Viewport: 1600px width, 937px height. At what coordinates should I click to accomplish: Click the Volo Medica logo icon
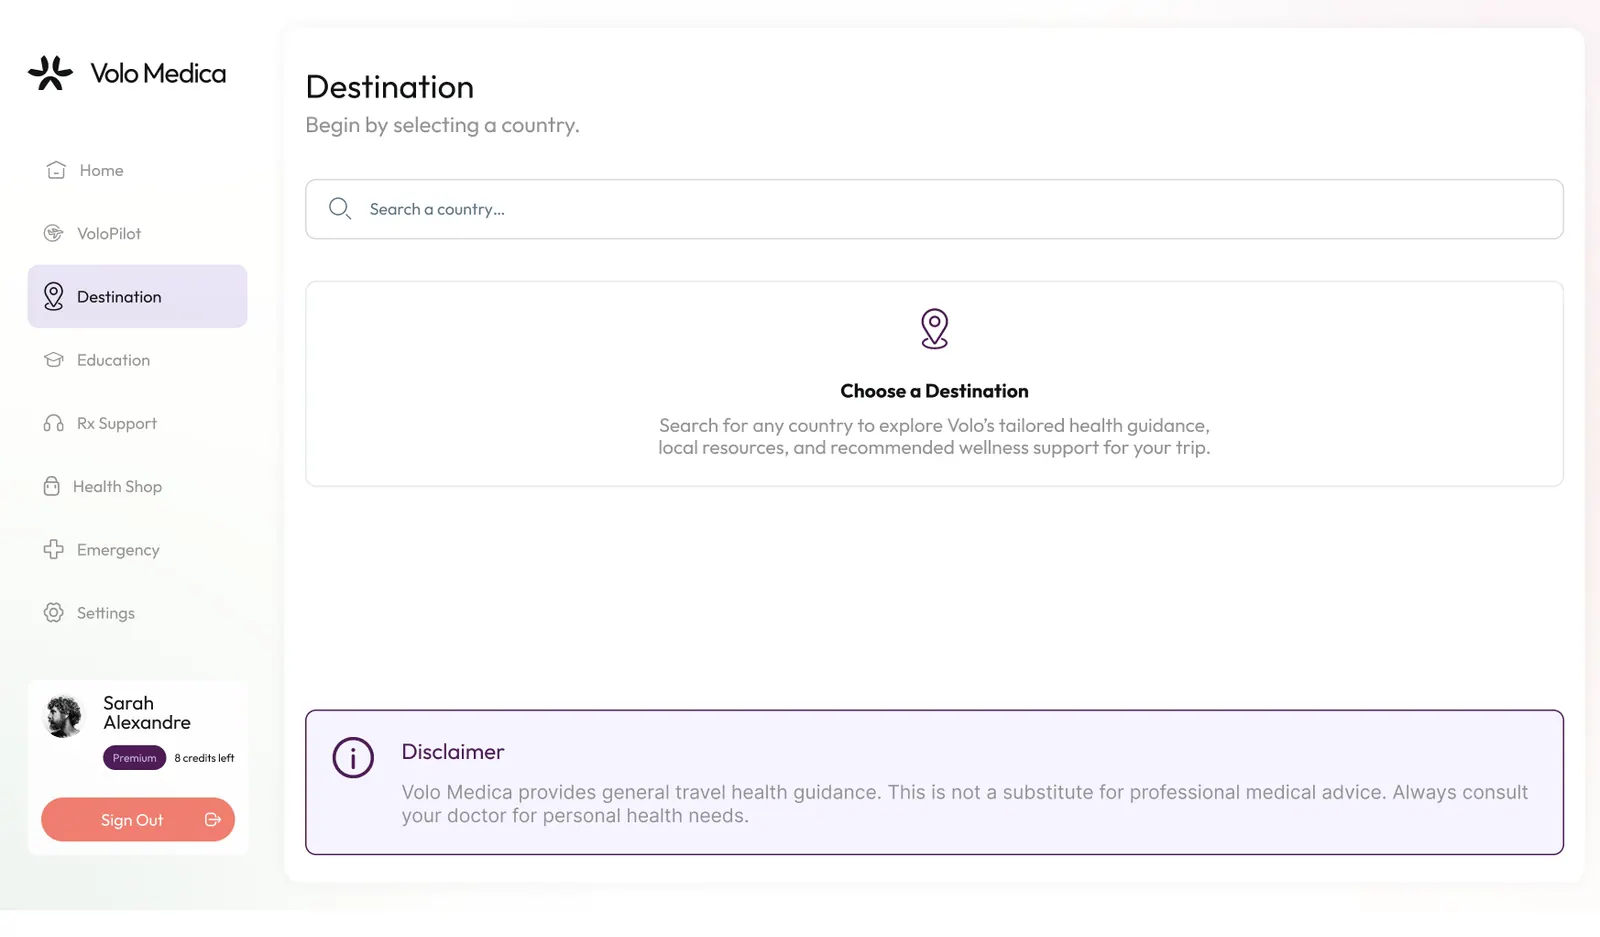coord(50,73)
